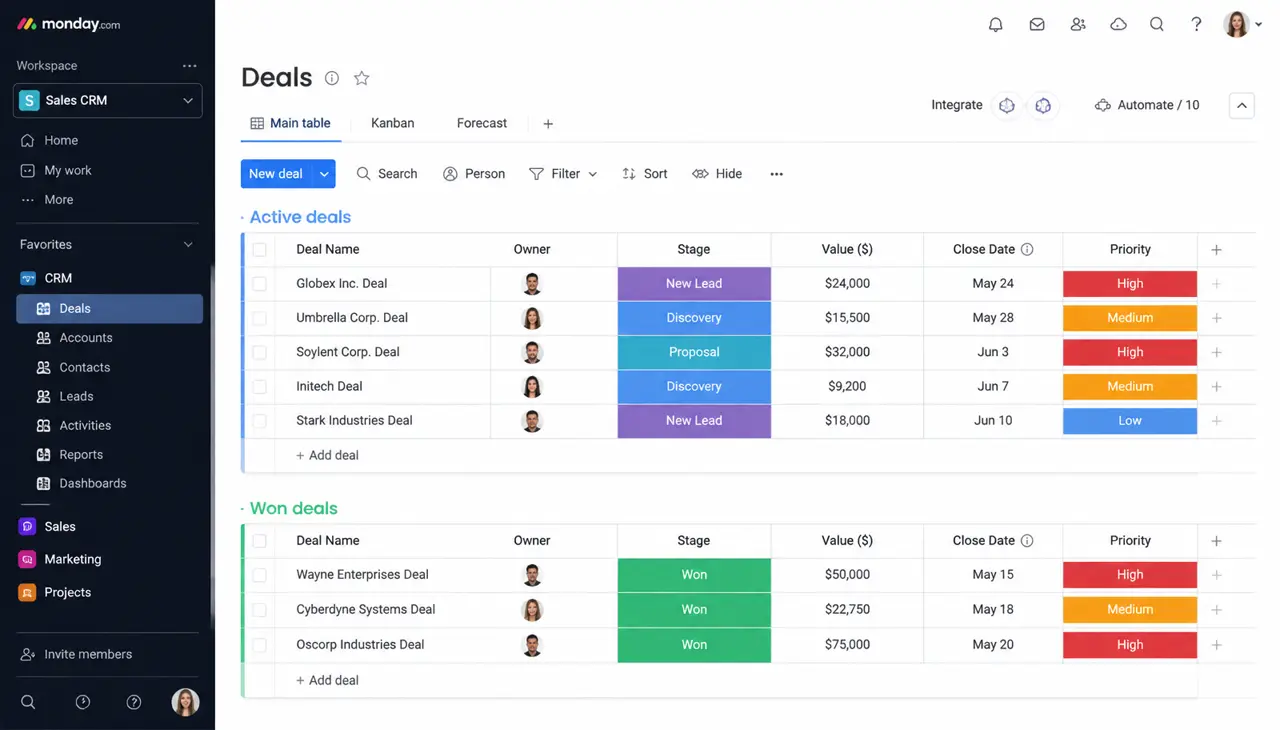This screenshot has height=730, width=1280.
Task: Add deal in Won deals group
Action: [327, 680]
